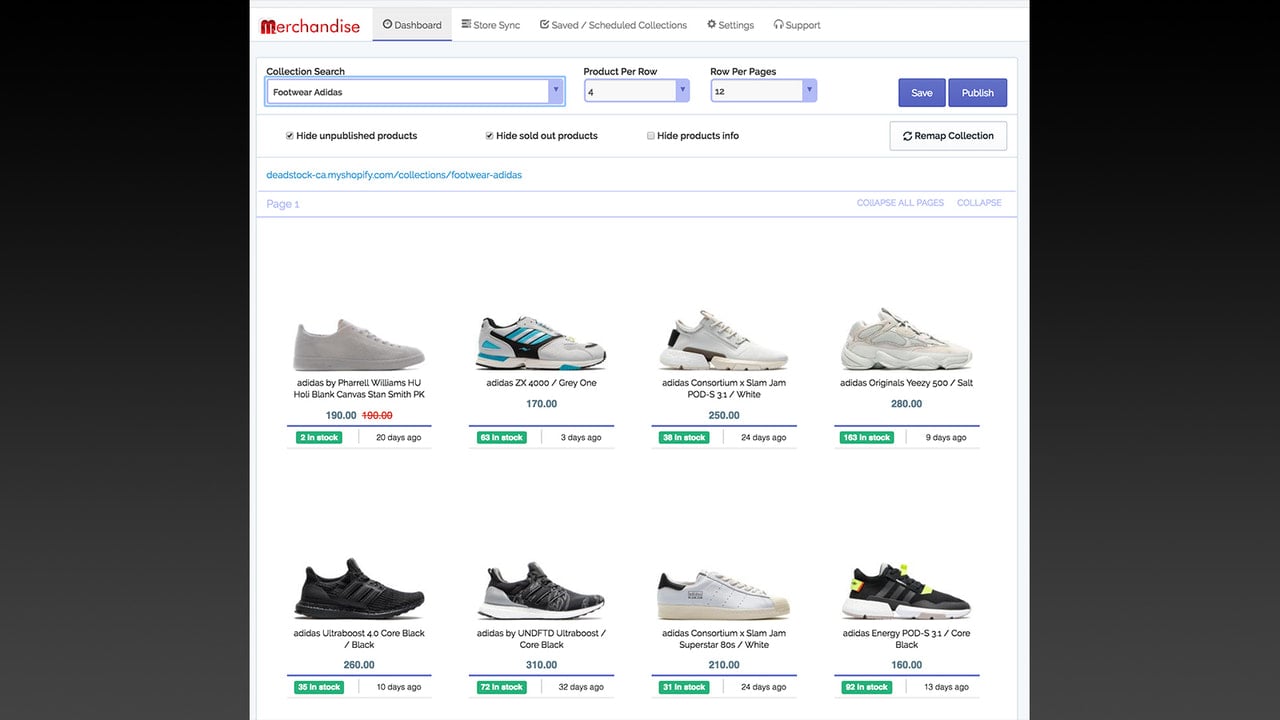
Task: Click the Publish button
Action: click(x=978, y=92)
